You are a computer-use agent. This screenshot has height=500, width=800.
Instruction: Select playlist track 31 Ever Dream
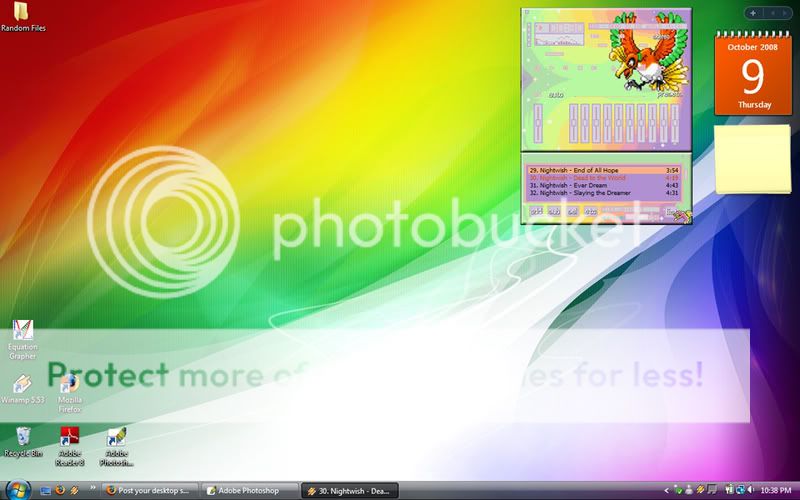604,186
